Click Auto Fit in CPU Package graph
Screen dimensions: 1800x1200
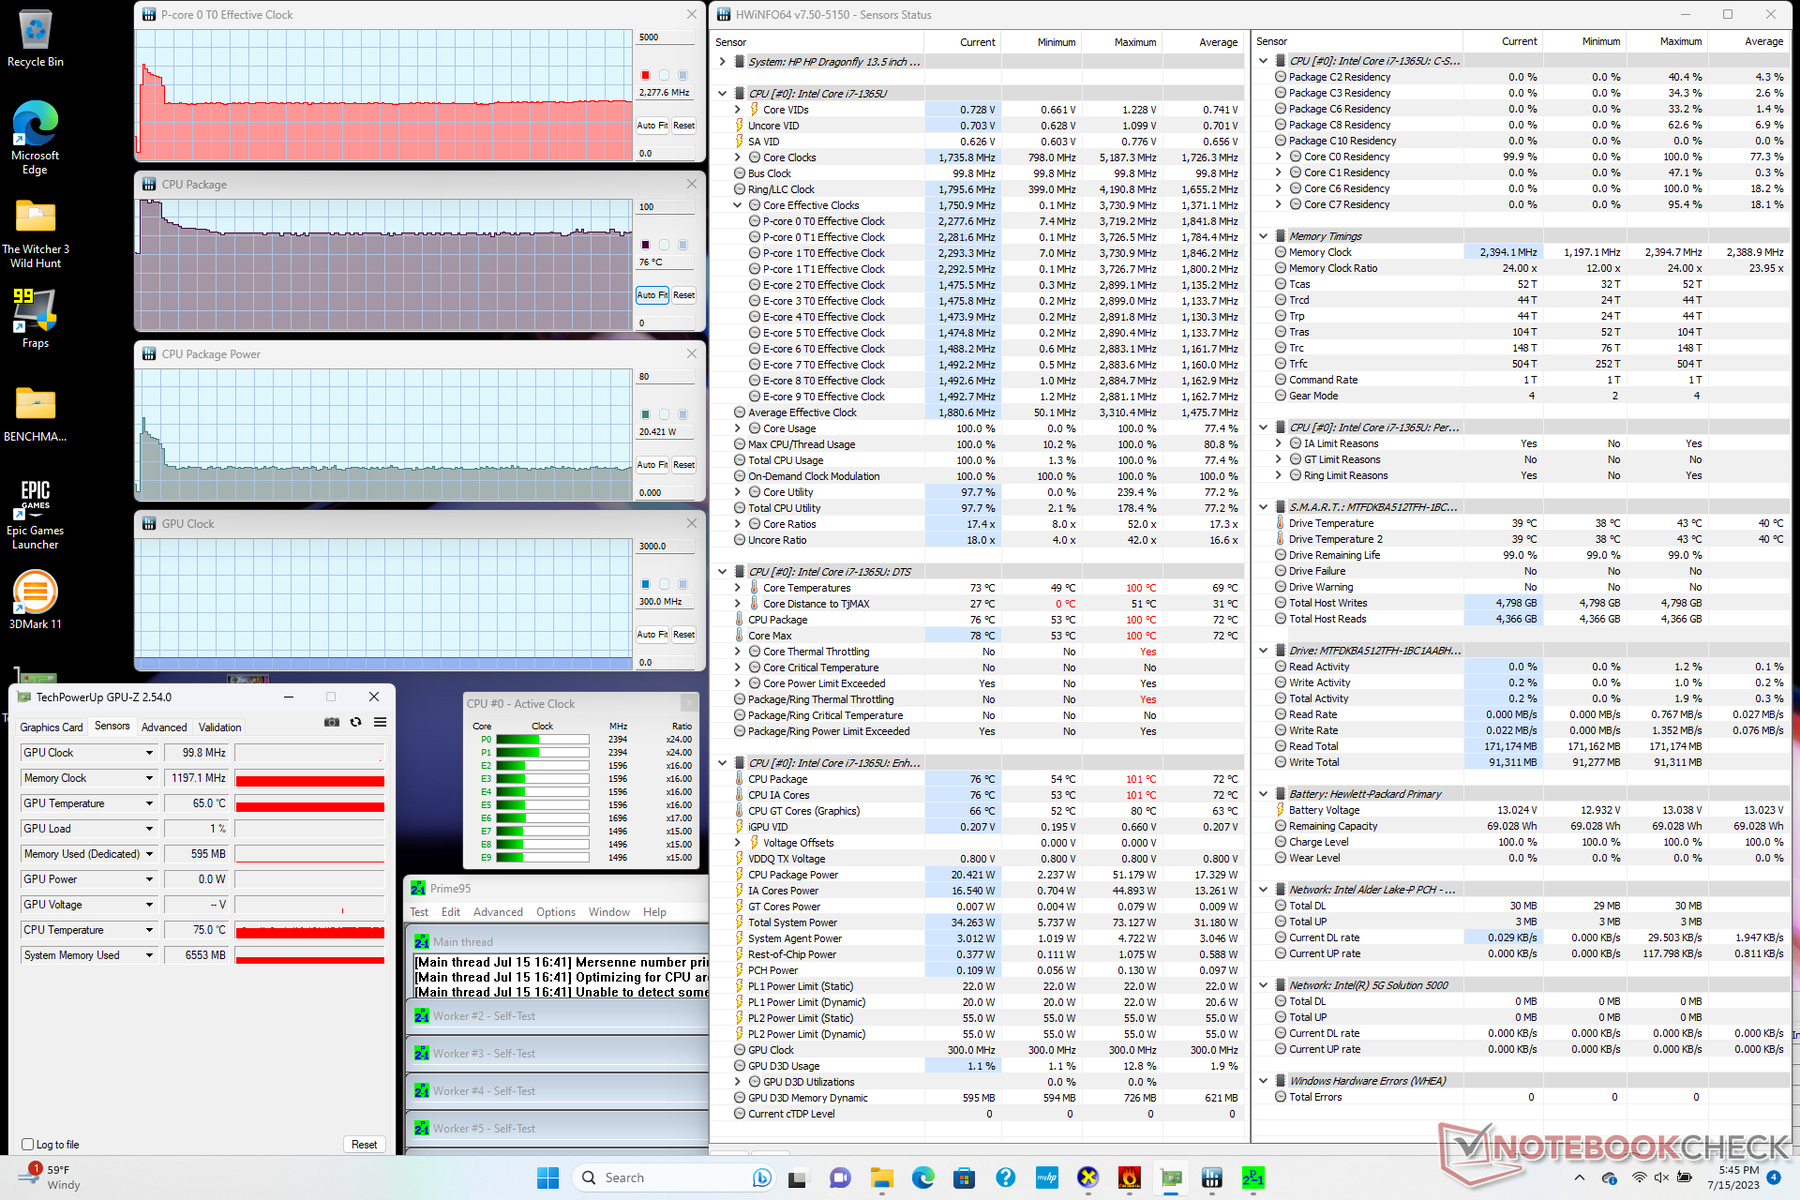click(x=652, y=295)
